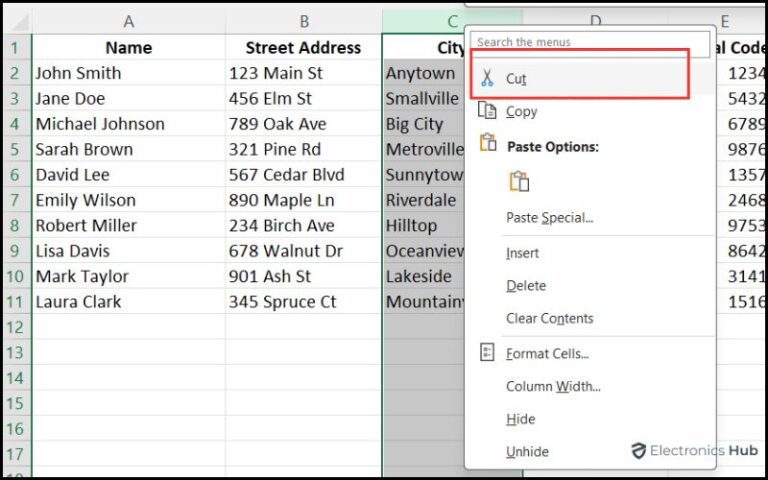768x480 pixels.
Task: Select cell with 321 Pine Rd
Action: click(x=304, y=149)
